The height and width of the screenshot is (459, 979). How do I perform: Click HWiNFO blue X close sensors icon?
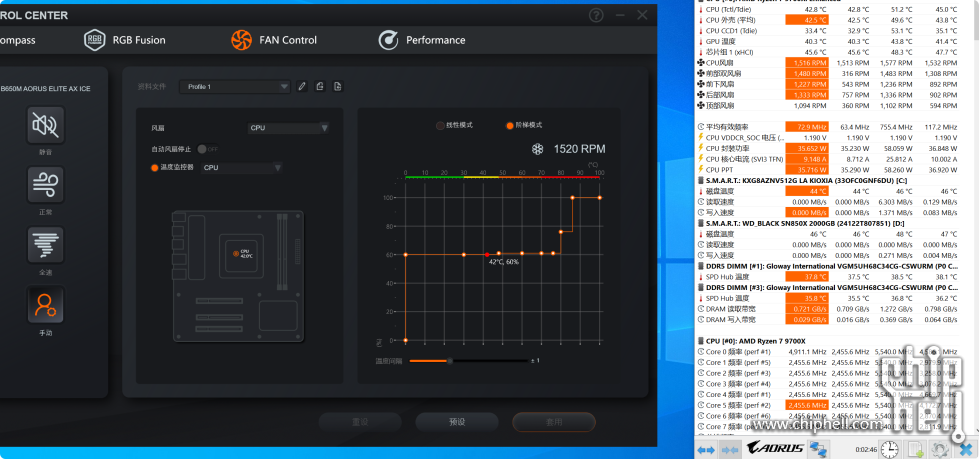pyautogui.click(x=965, y=448)
